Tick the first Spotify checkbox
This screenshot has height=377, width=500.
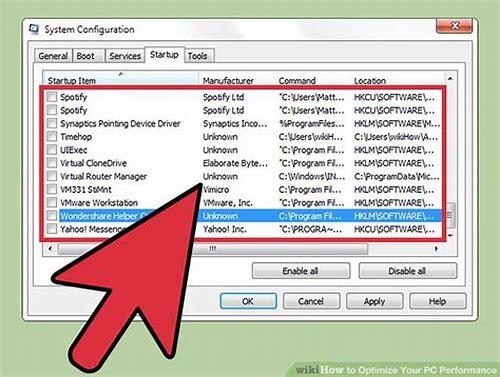click(x=52, y=97)
